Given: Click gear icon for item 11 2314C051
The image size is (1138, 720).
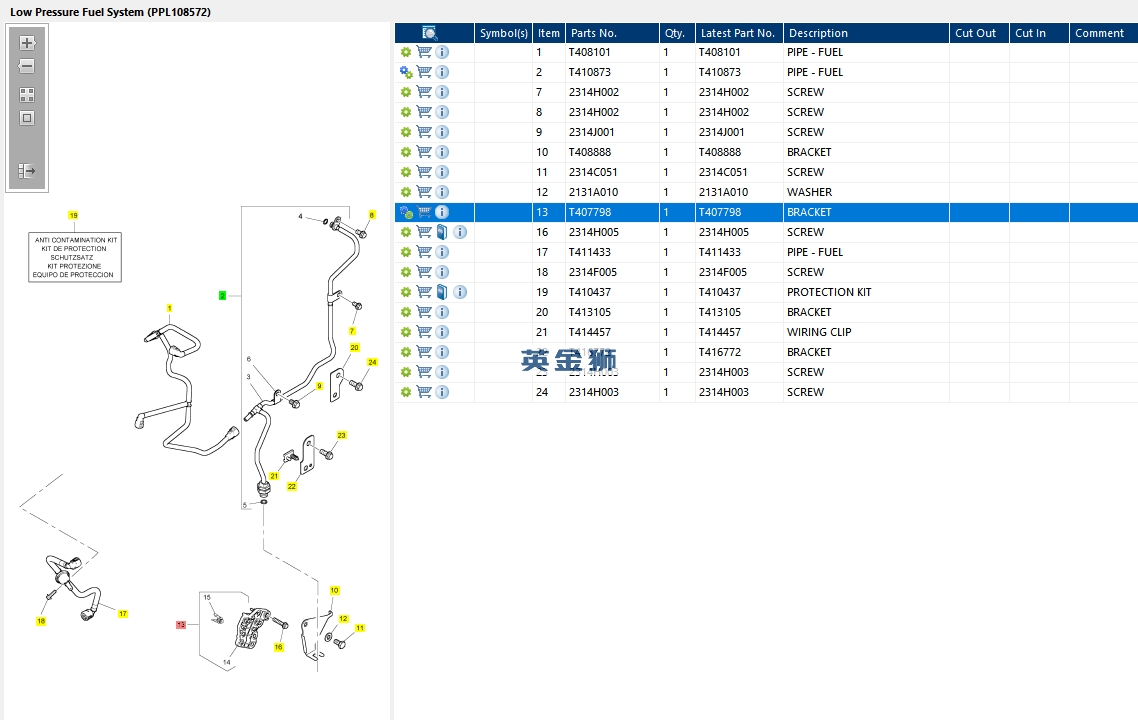Looking at the screenshot, I should tap(406, 172).
